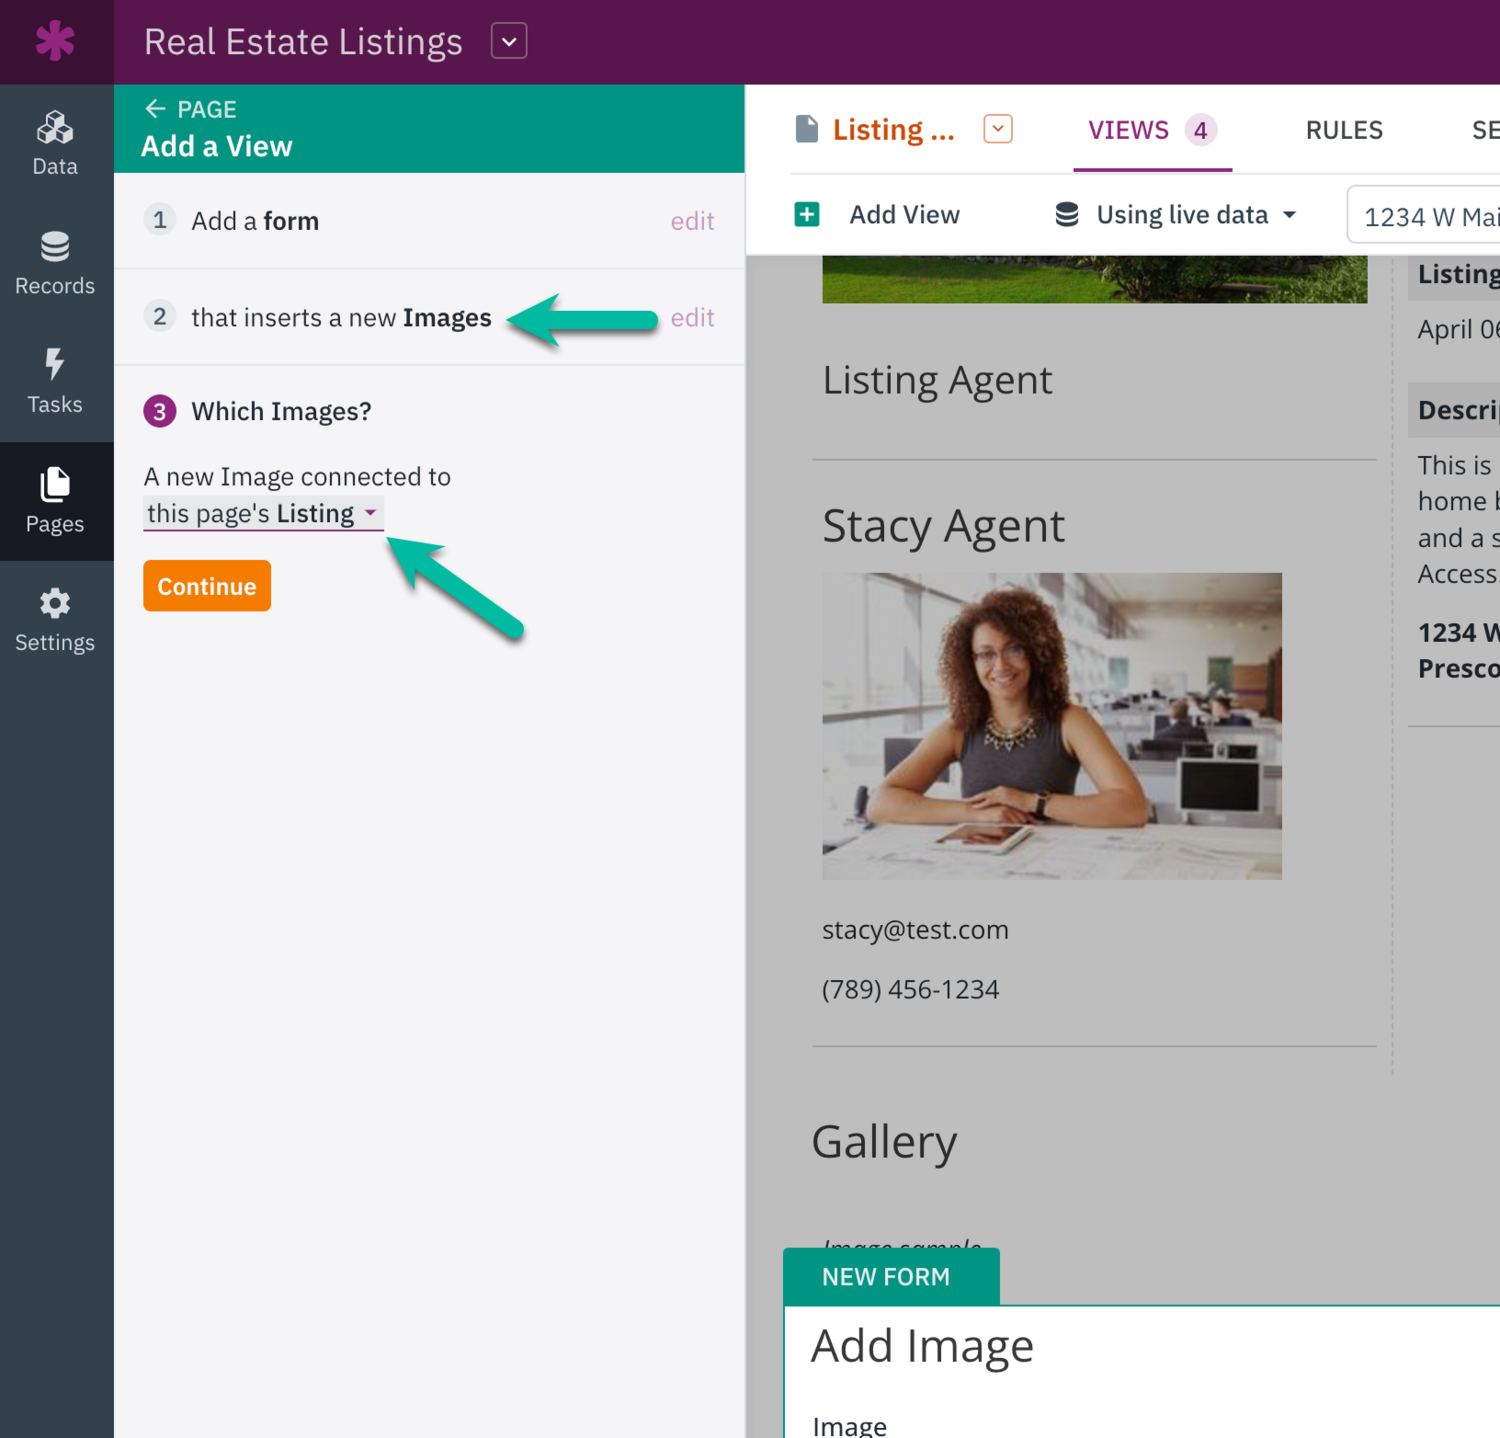Screen dimensions: 1500x1438
Task: Click the page document icon beside Listing
Action: click(806, 130)
